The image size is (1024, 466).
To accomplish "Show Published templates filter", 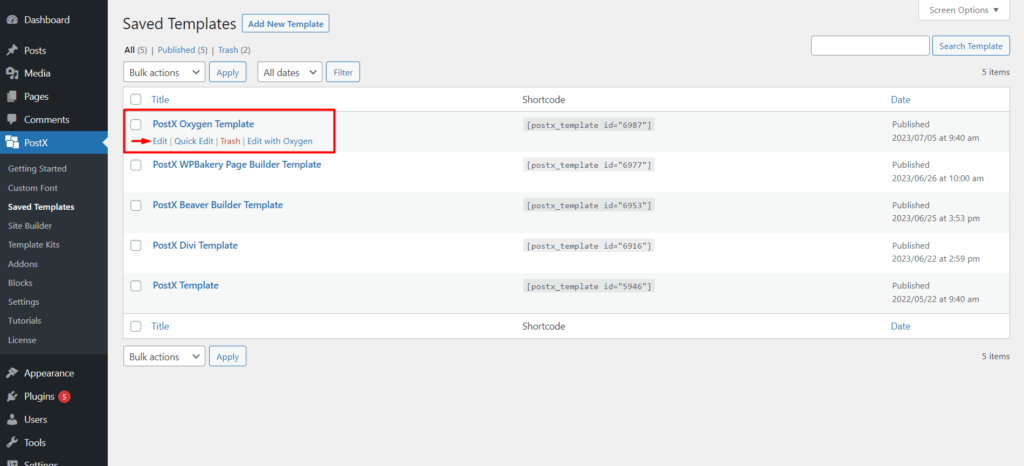I will tap(176, 50).
